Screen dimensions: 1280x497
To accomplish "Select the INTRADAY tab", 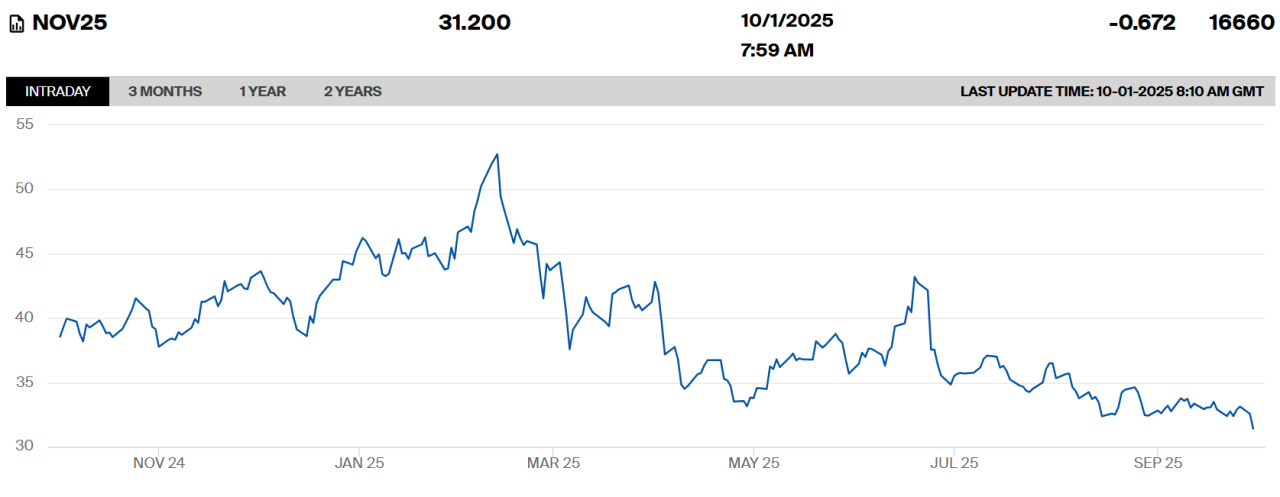I will [x=58, y=92].
